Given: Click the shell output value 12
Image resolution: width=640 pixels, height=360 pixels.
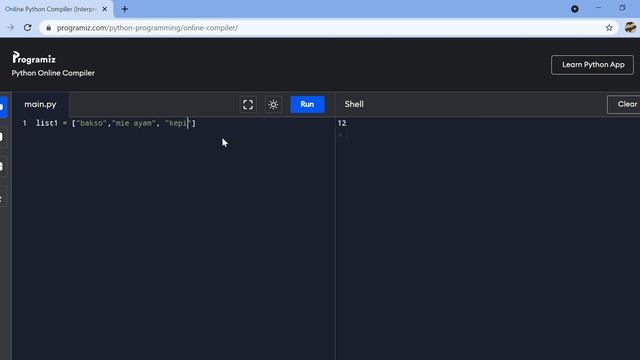Looking at the screenshot, I should (342, 123).
